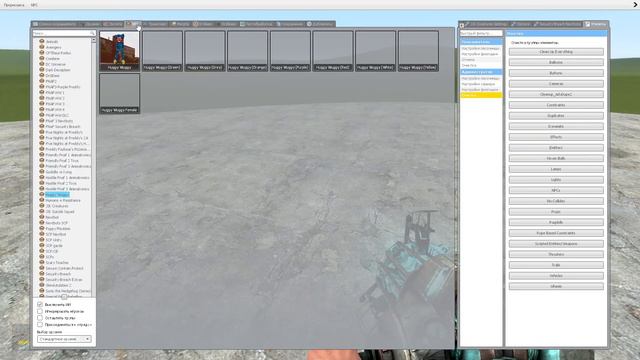Click the Animals category icon
640x360 pixels.
[42, 41]
